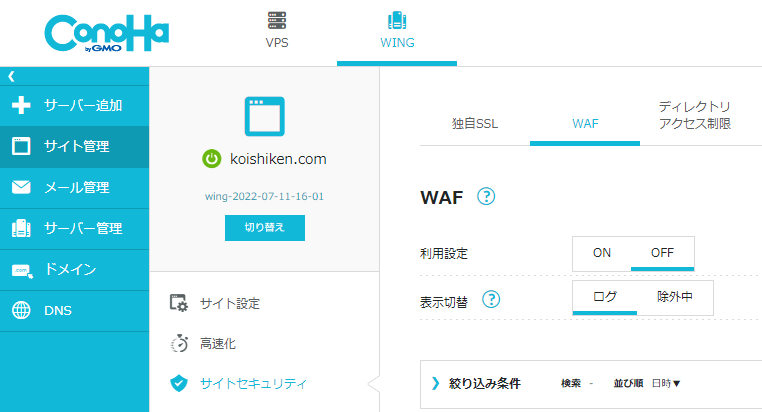
Task: Click the .com icon for ドメイン
Action: [x=22, y=270]
